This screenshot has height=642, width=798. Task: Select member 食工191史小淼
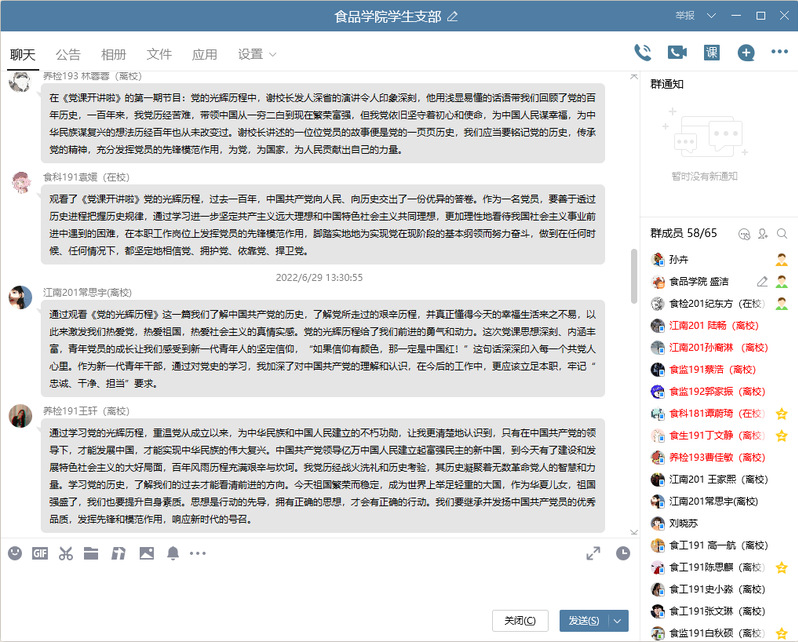pyautogui.click(x=719, y=589)
